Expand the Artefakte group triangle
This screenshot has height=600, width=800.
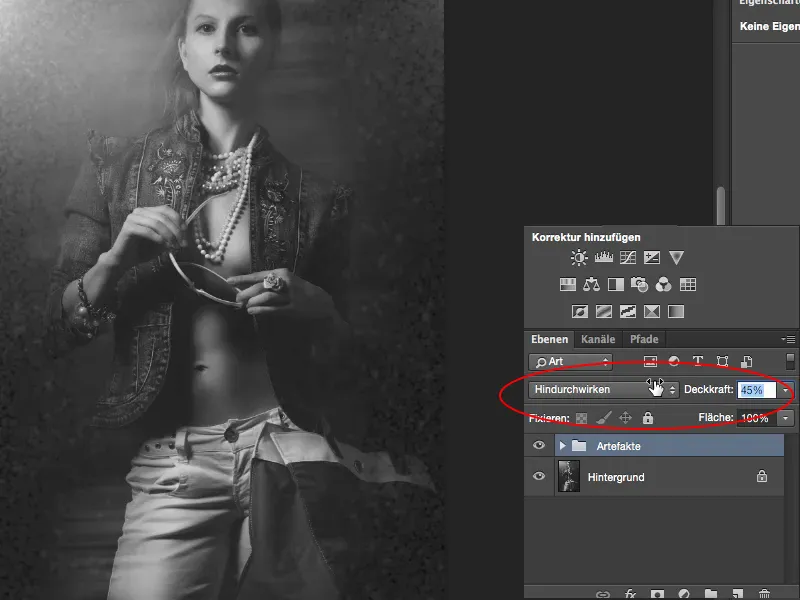[562, 445]
